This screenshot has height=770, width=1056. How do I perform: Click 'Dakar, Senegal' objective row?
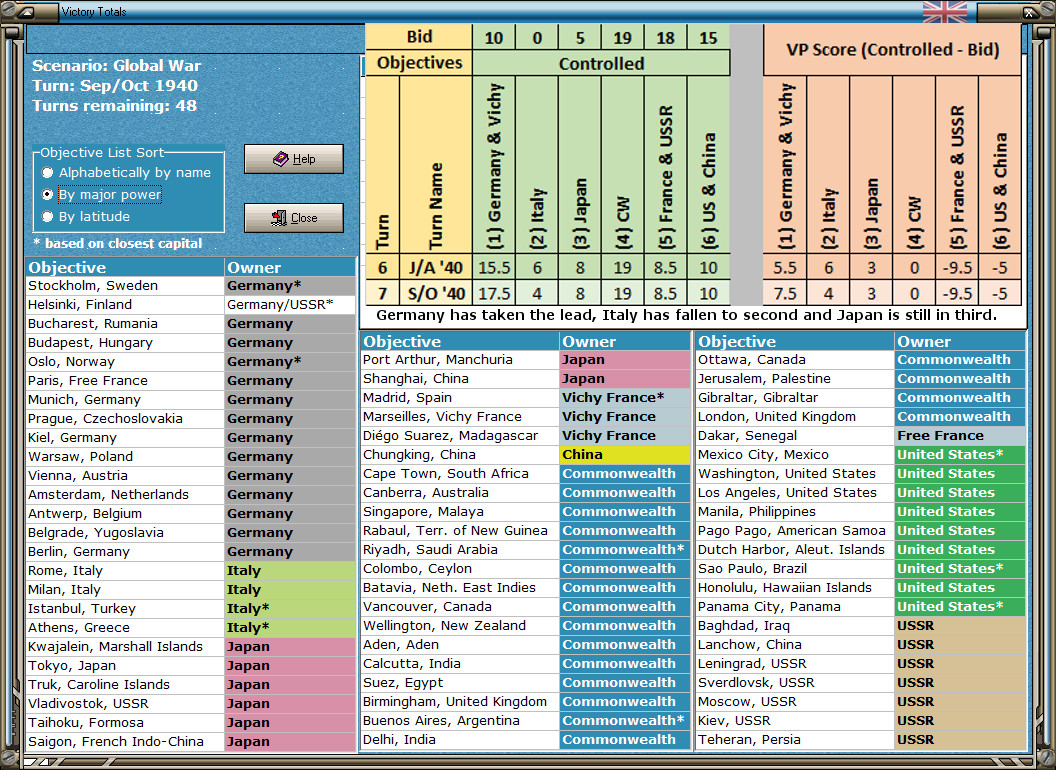[x=861, y=435]
